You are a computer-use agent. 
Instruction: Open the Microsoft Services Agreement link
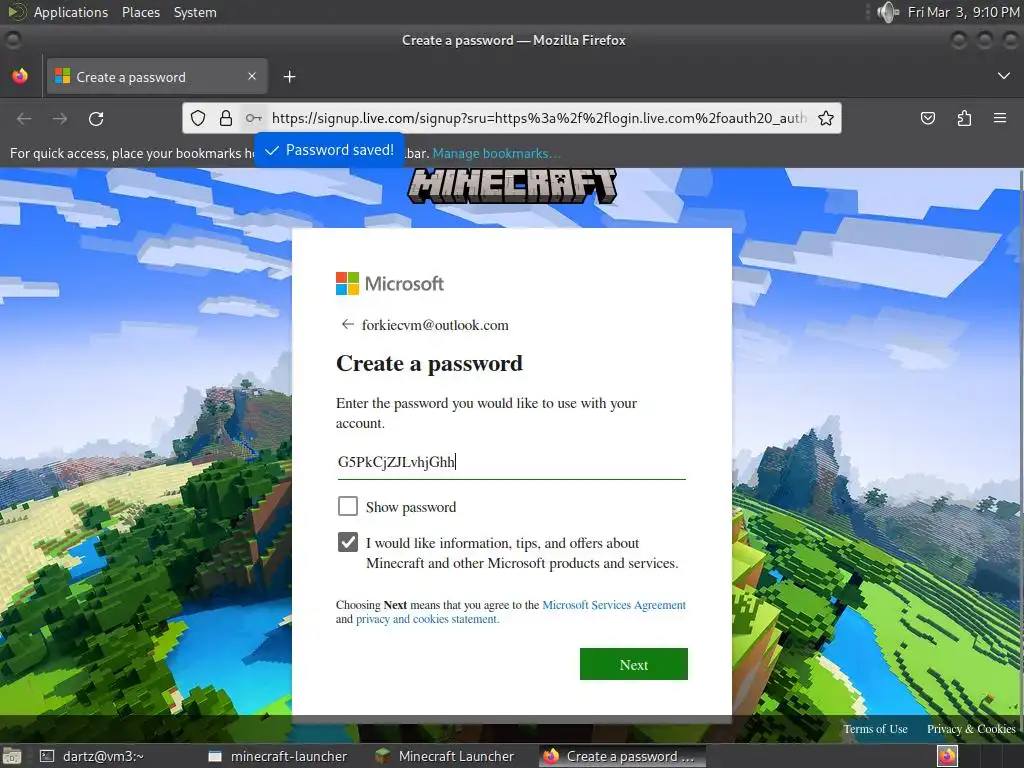pos(614,605)
